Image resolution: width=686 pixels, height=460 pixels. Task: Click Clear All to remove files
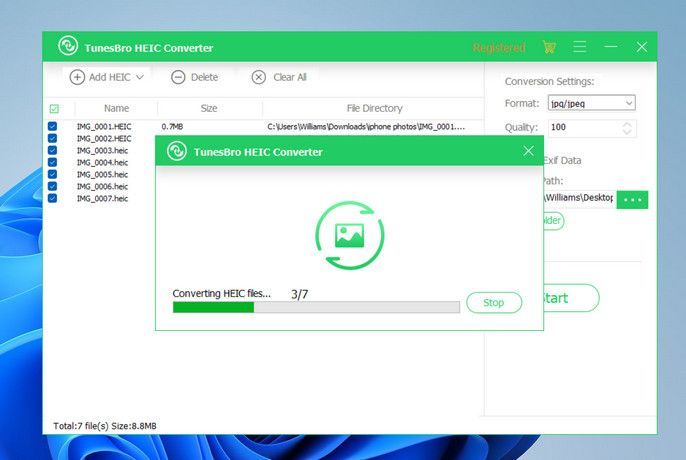(279, 77)
